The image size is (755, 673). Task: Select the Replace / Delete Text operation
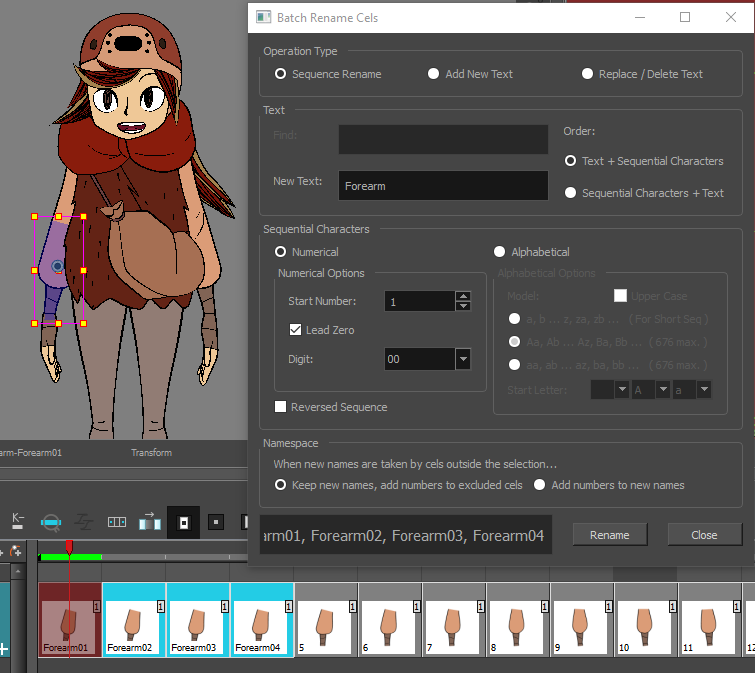[587, 74]
